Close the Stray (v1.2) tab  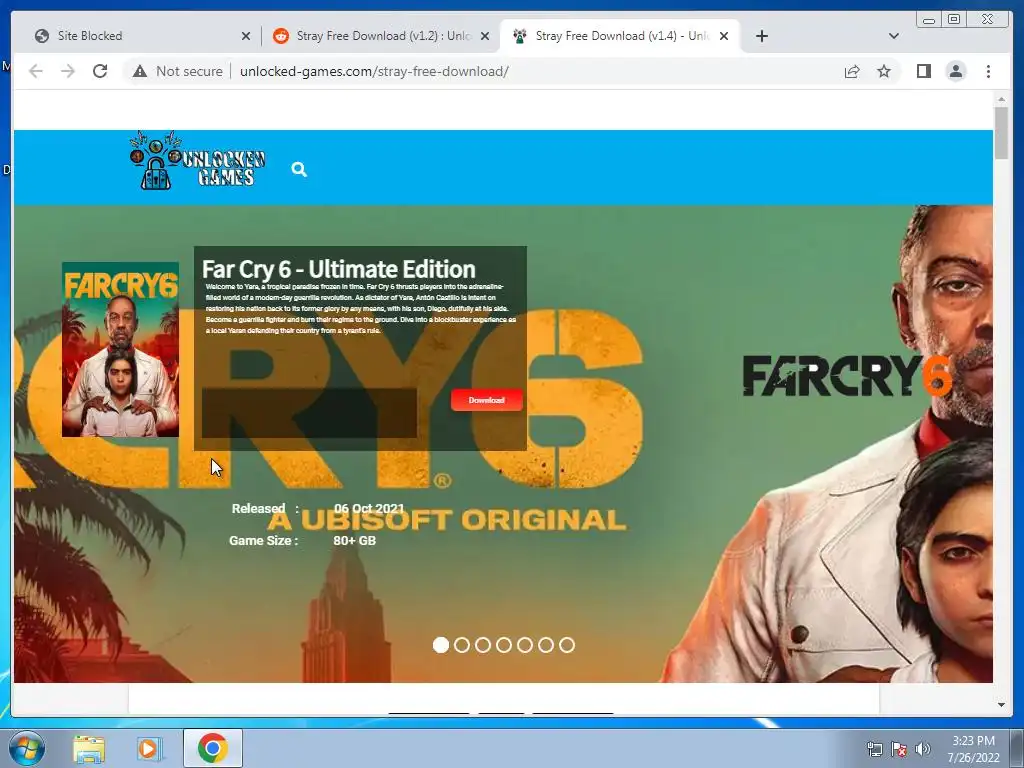[x=485, y=36]
